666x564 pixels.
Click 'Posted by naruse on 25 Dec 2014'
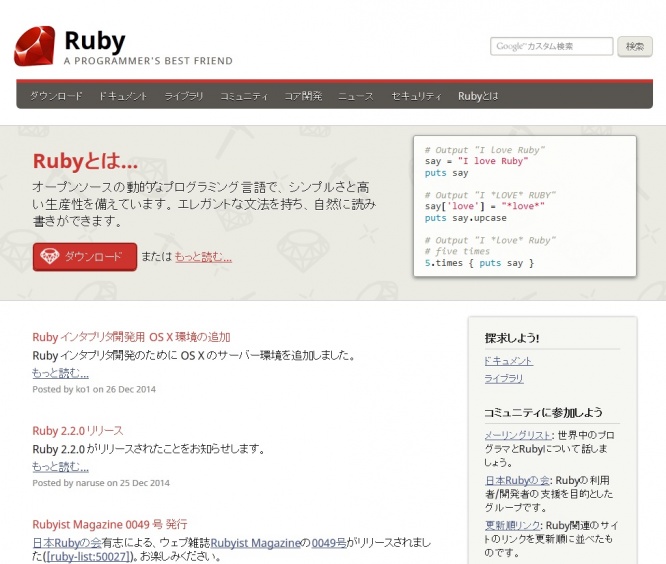[101, 483]
